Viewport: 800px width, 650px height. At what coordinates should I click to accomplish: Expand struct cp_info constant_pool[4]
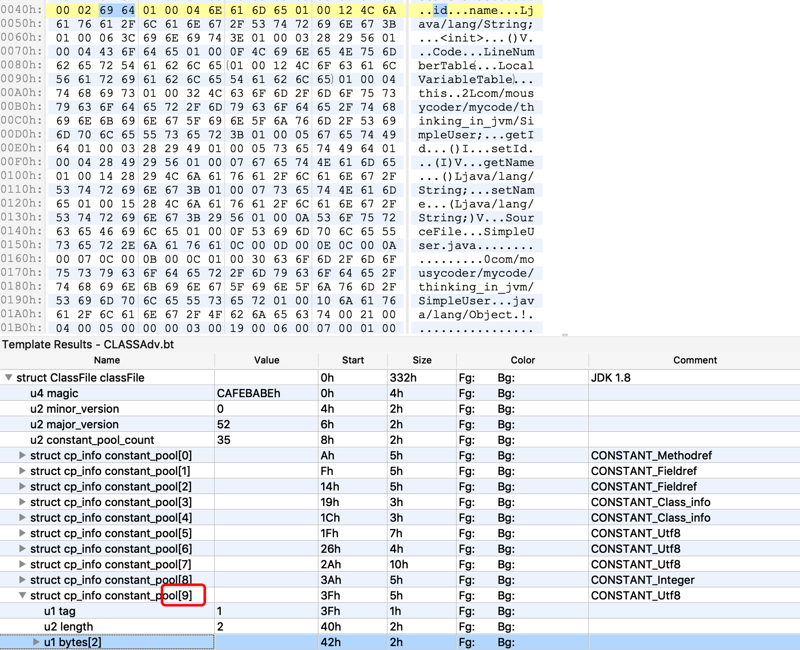point(22,517)
